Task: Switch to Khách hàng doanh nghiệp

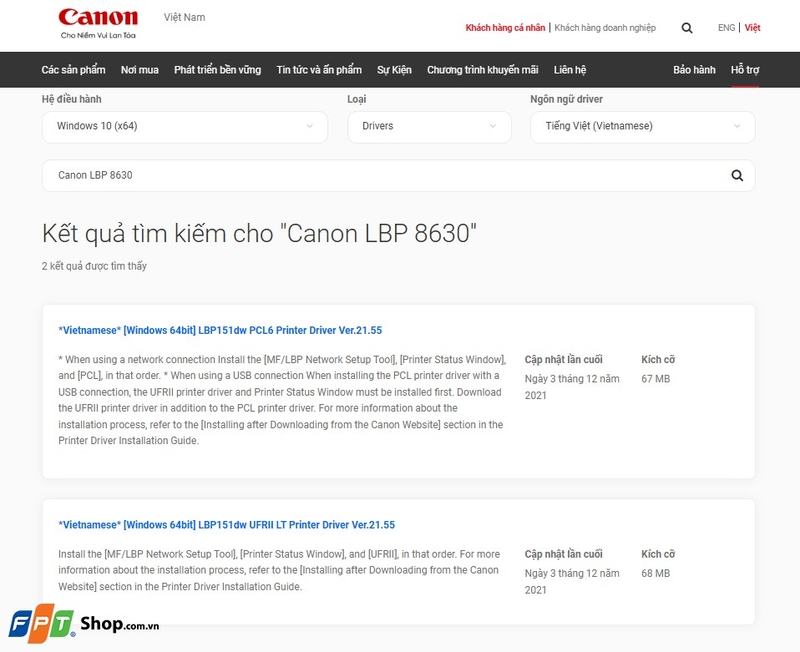Action: tap(605, 28)
